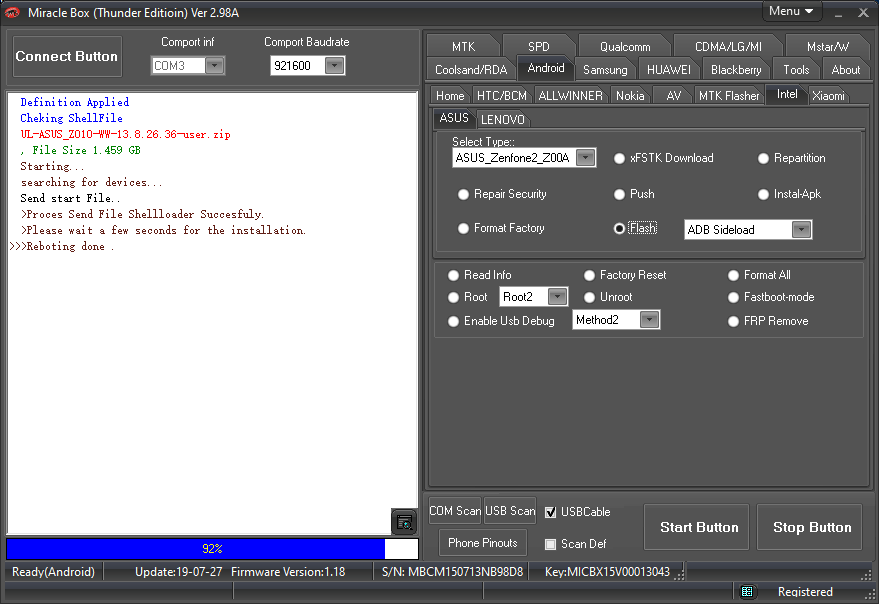
Task: Open the Comport inf COM3 dropdown
Action: click(215, 66)
